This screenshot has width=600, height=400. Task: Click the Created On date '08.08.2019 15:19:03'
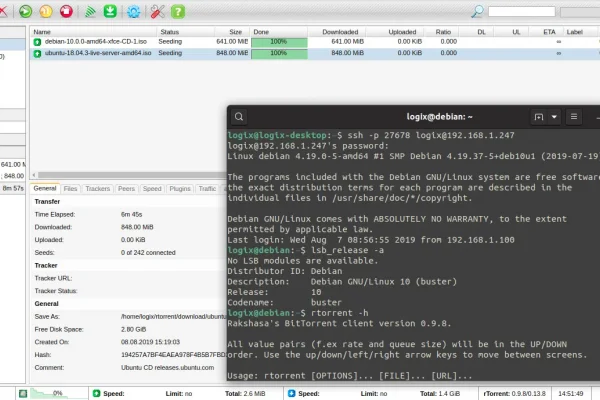(x=150, y=342)
